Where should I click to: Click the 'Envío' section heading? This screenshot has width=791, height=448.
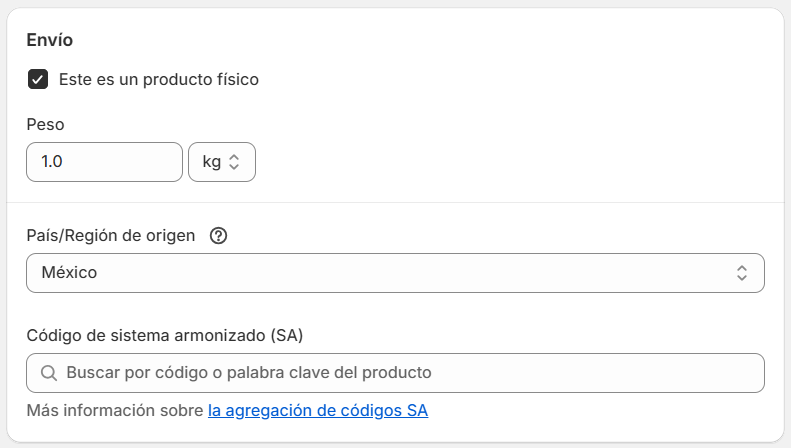(49, 40)
